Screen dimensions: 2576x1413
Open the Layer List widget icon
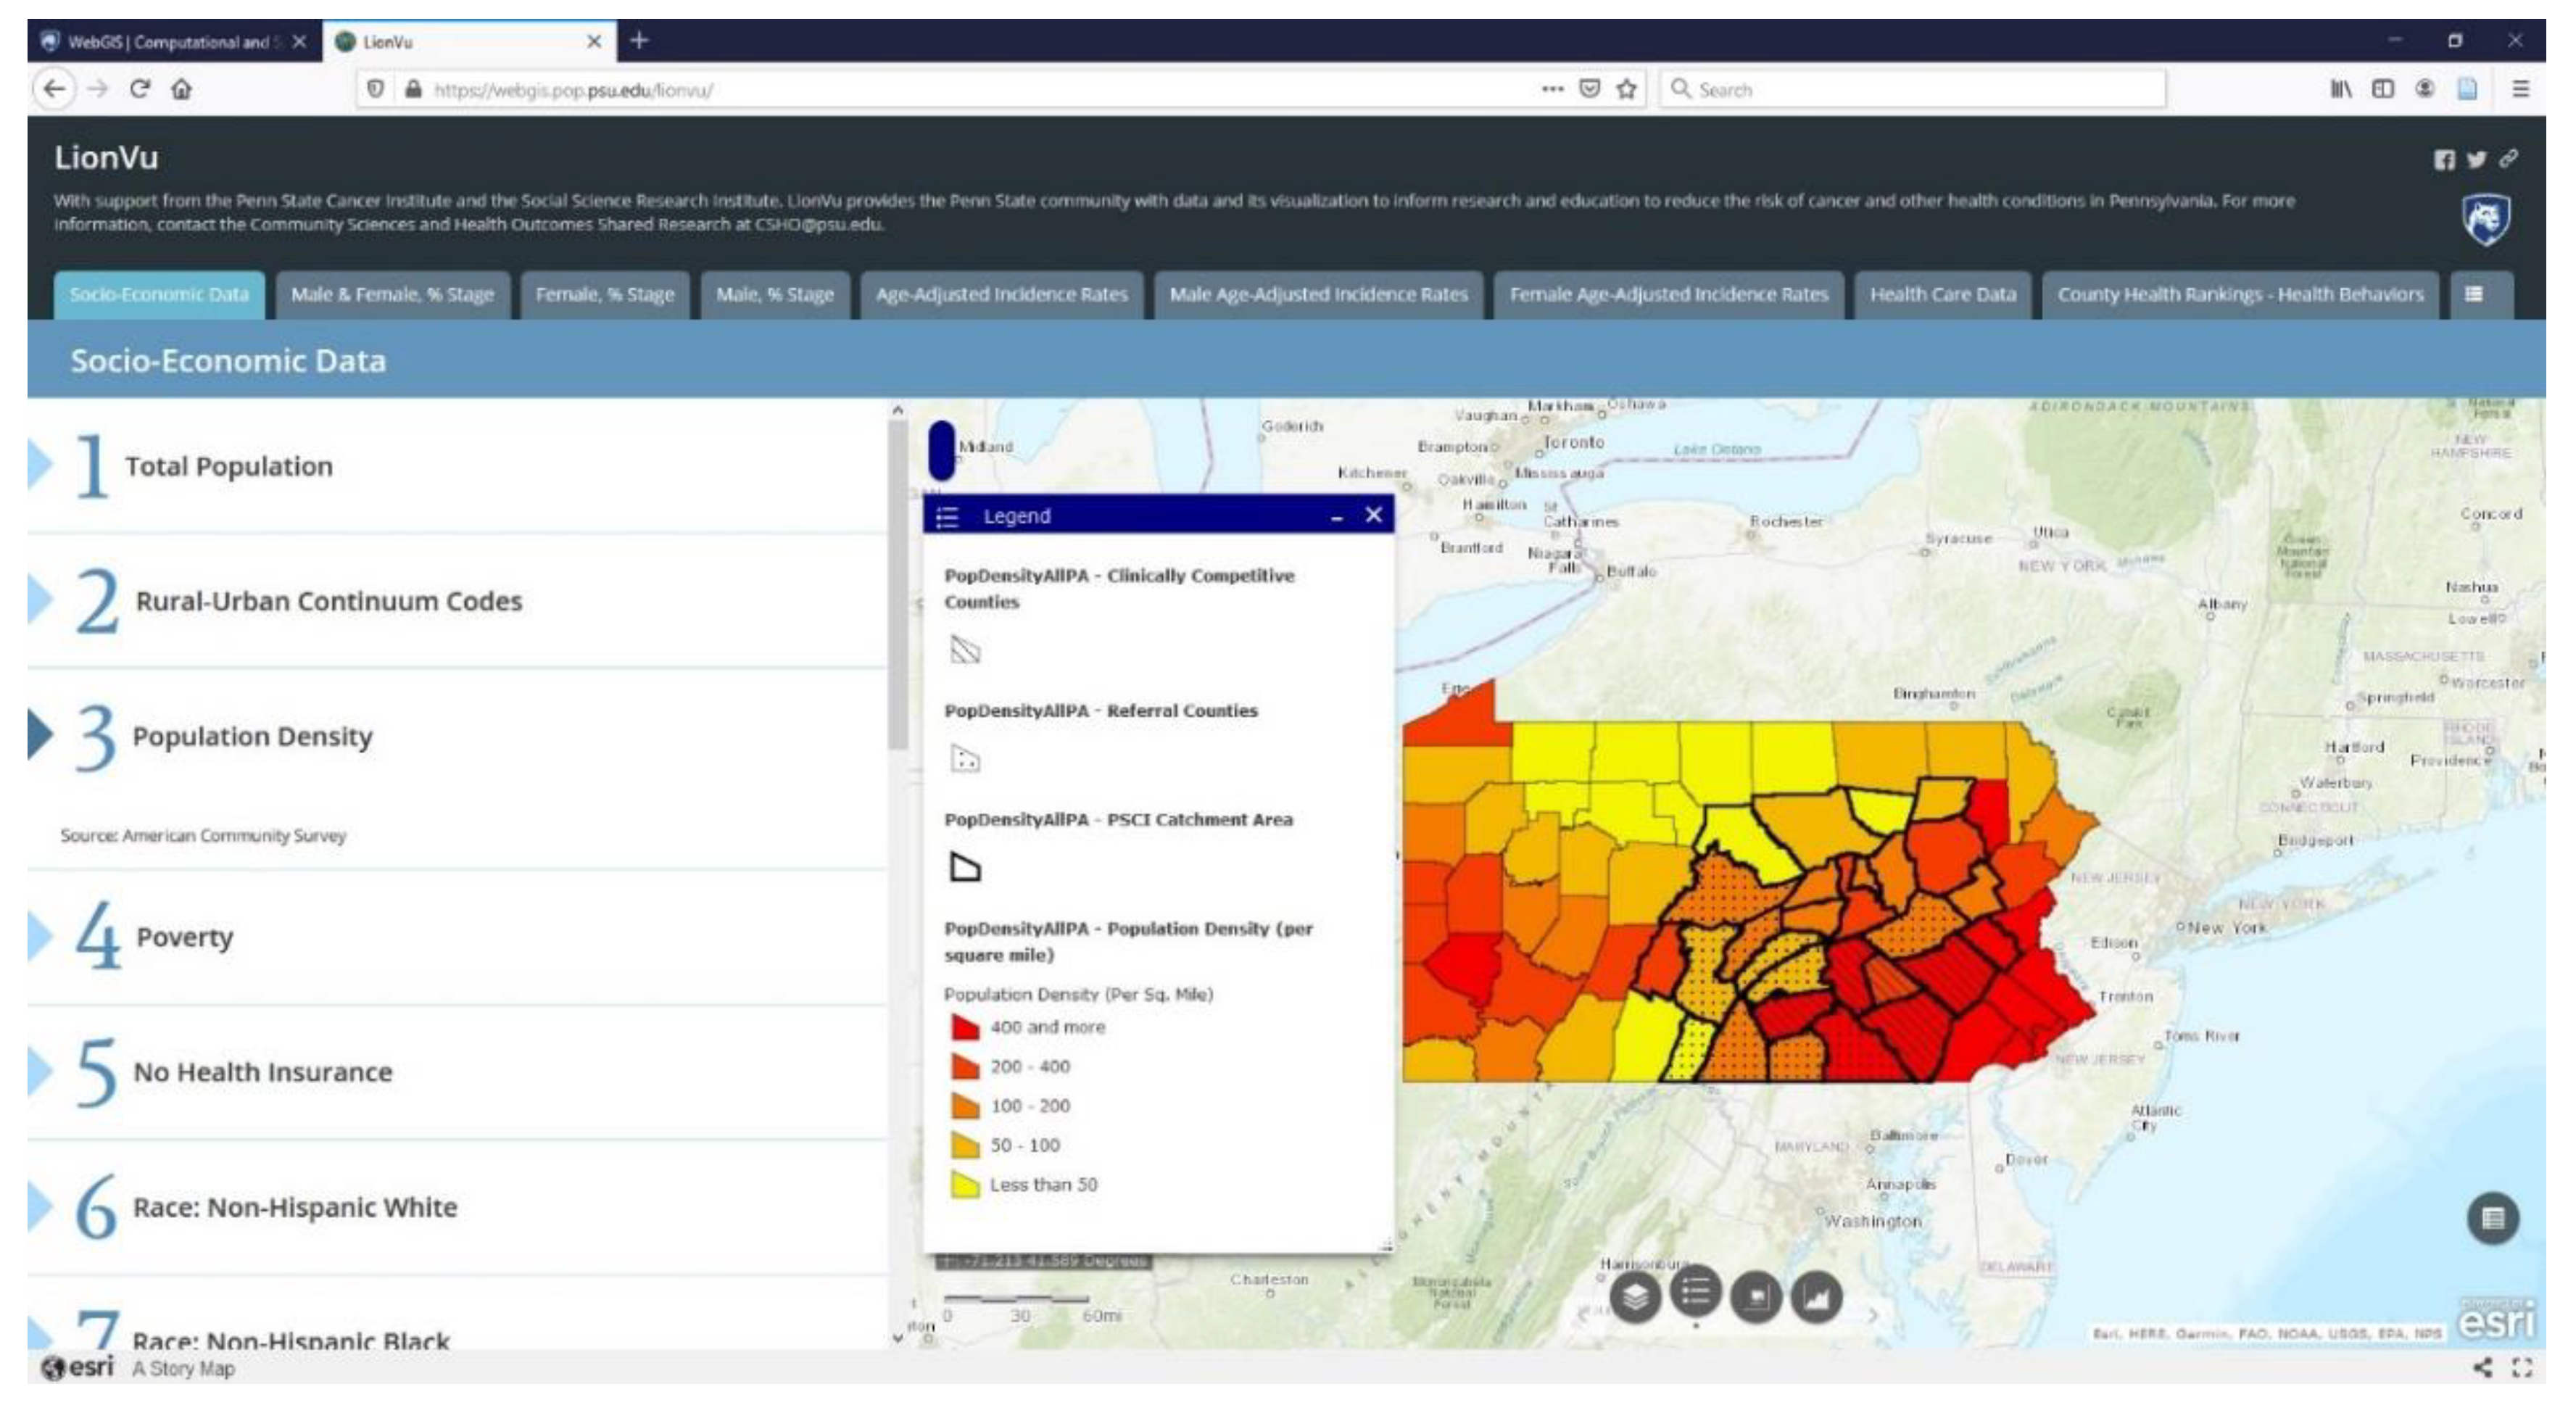click(1634, 1298)
